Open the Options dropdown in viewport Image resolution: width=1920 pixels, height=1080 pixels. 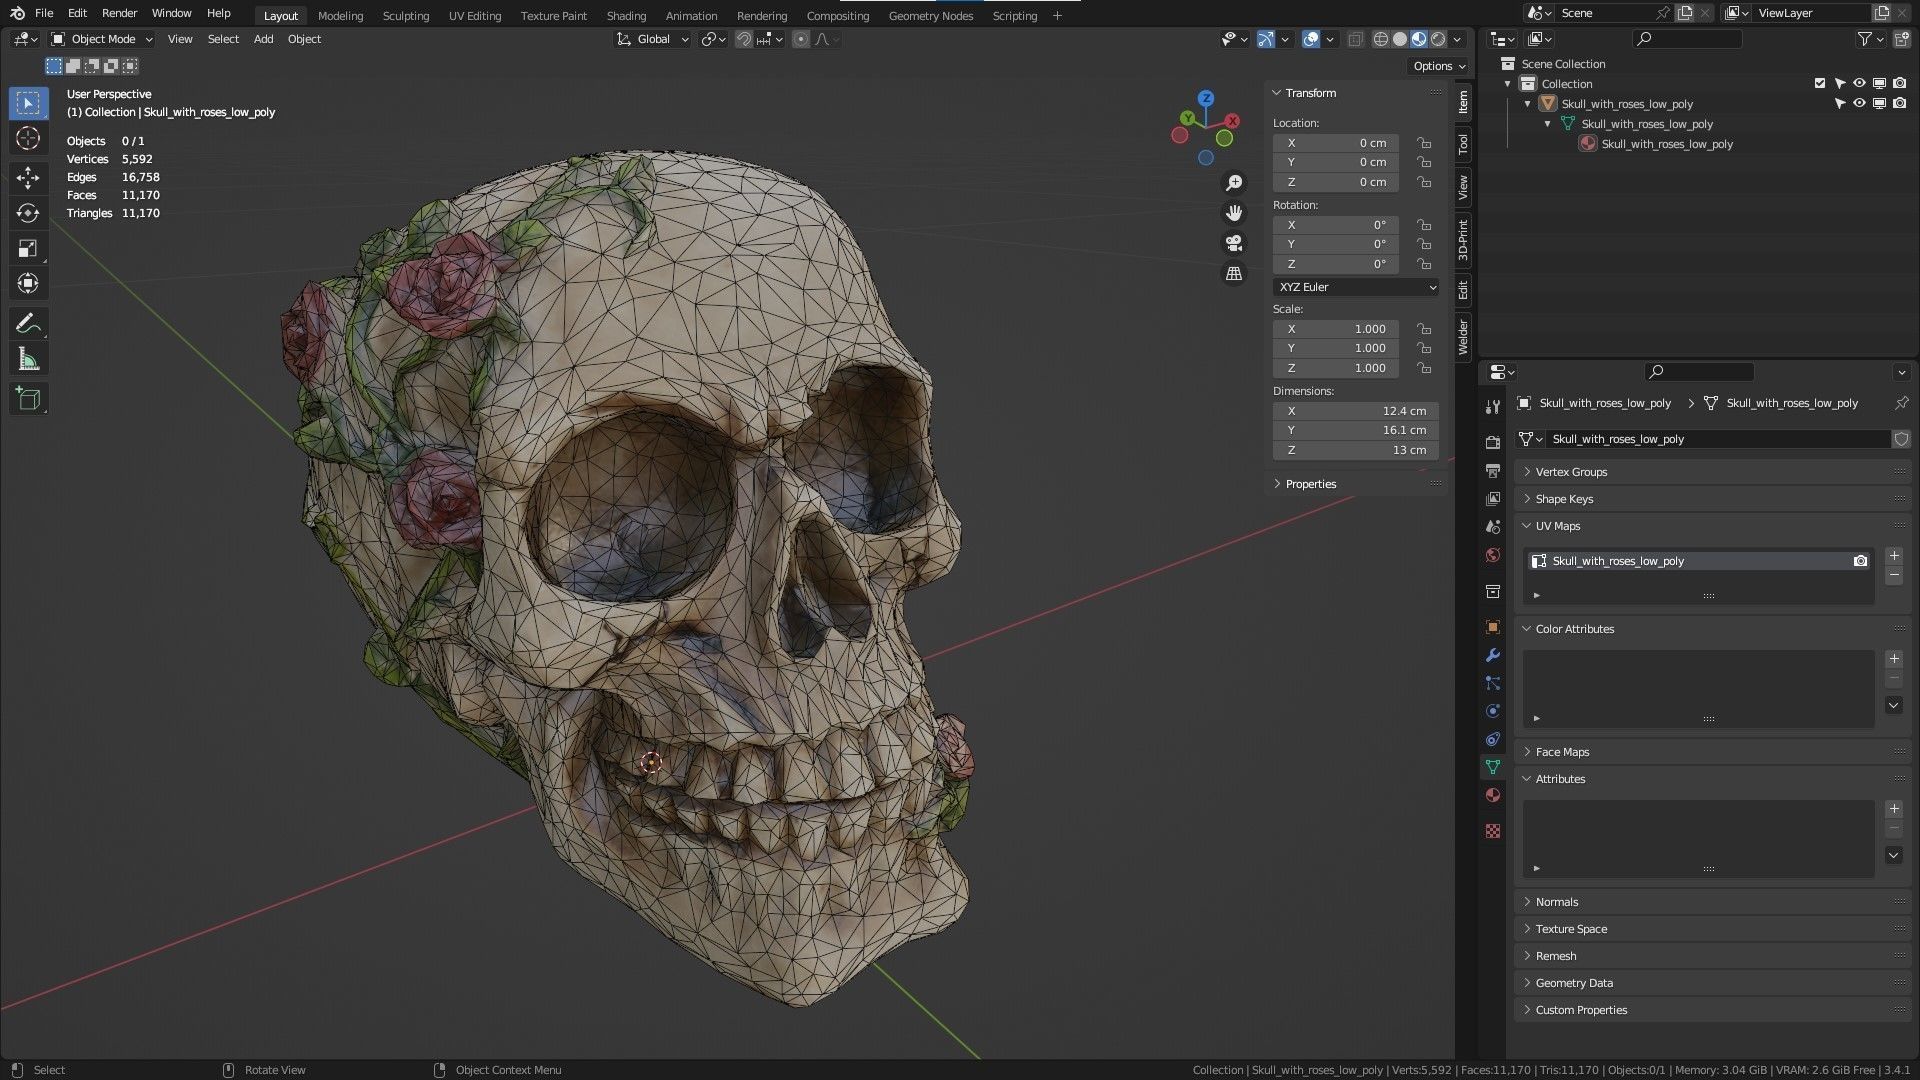tap(1439, 66)
